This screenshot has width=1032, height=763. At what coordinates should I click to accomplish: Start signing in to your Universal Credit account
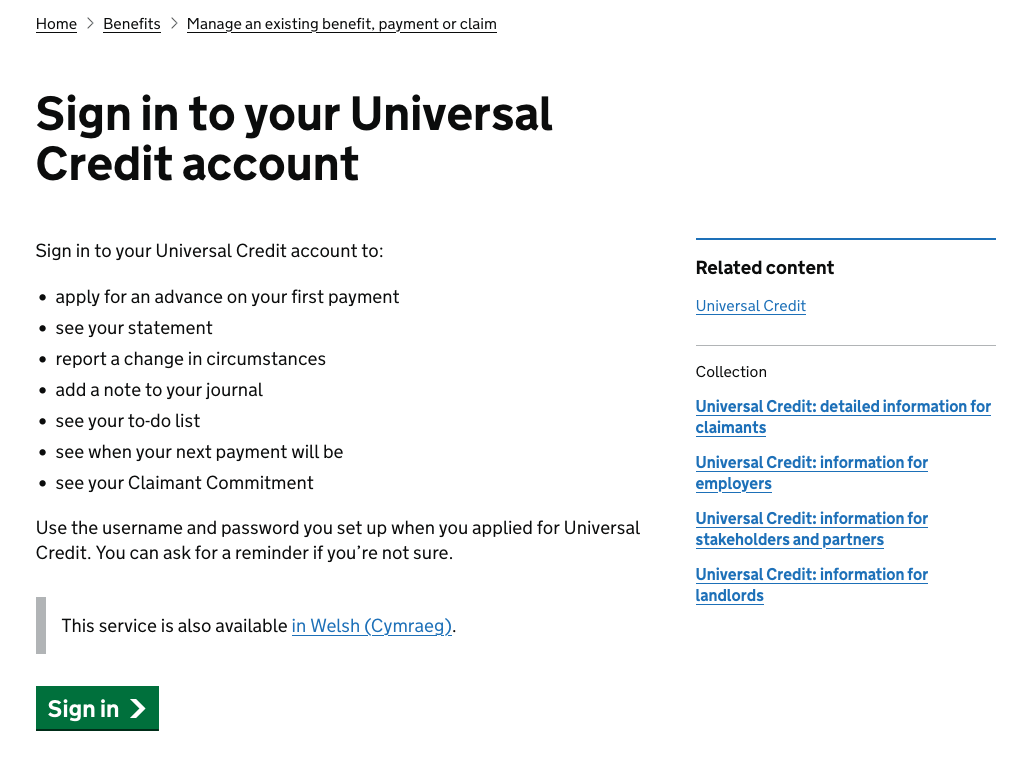97,708
